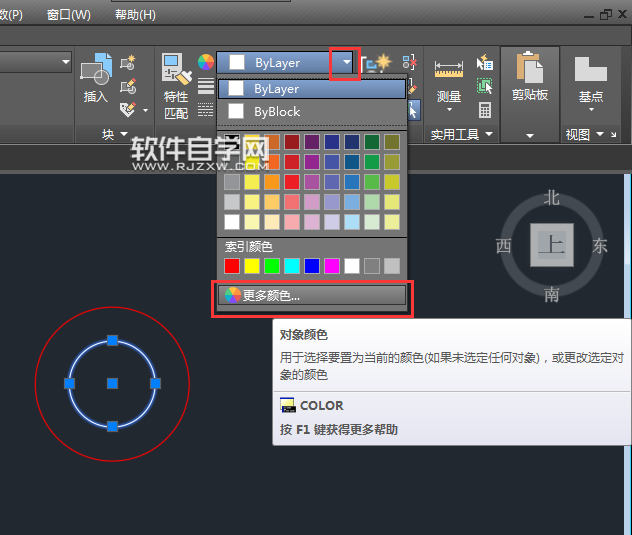Click the COLOR command icon in tooltip

click(288, 405)
